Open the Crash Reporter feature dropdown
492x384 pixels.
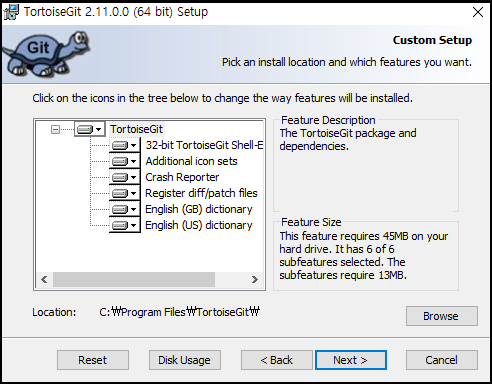pos(124,177)
